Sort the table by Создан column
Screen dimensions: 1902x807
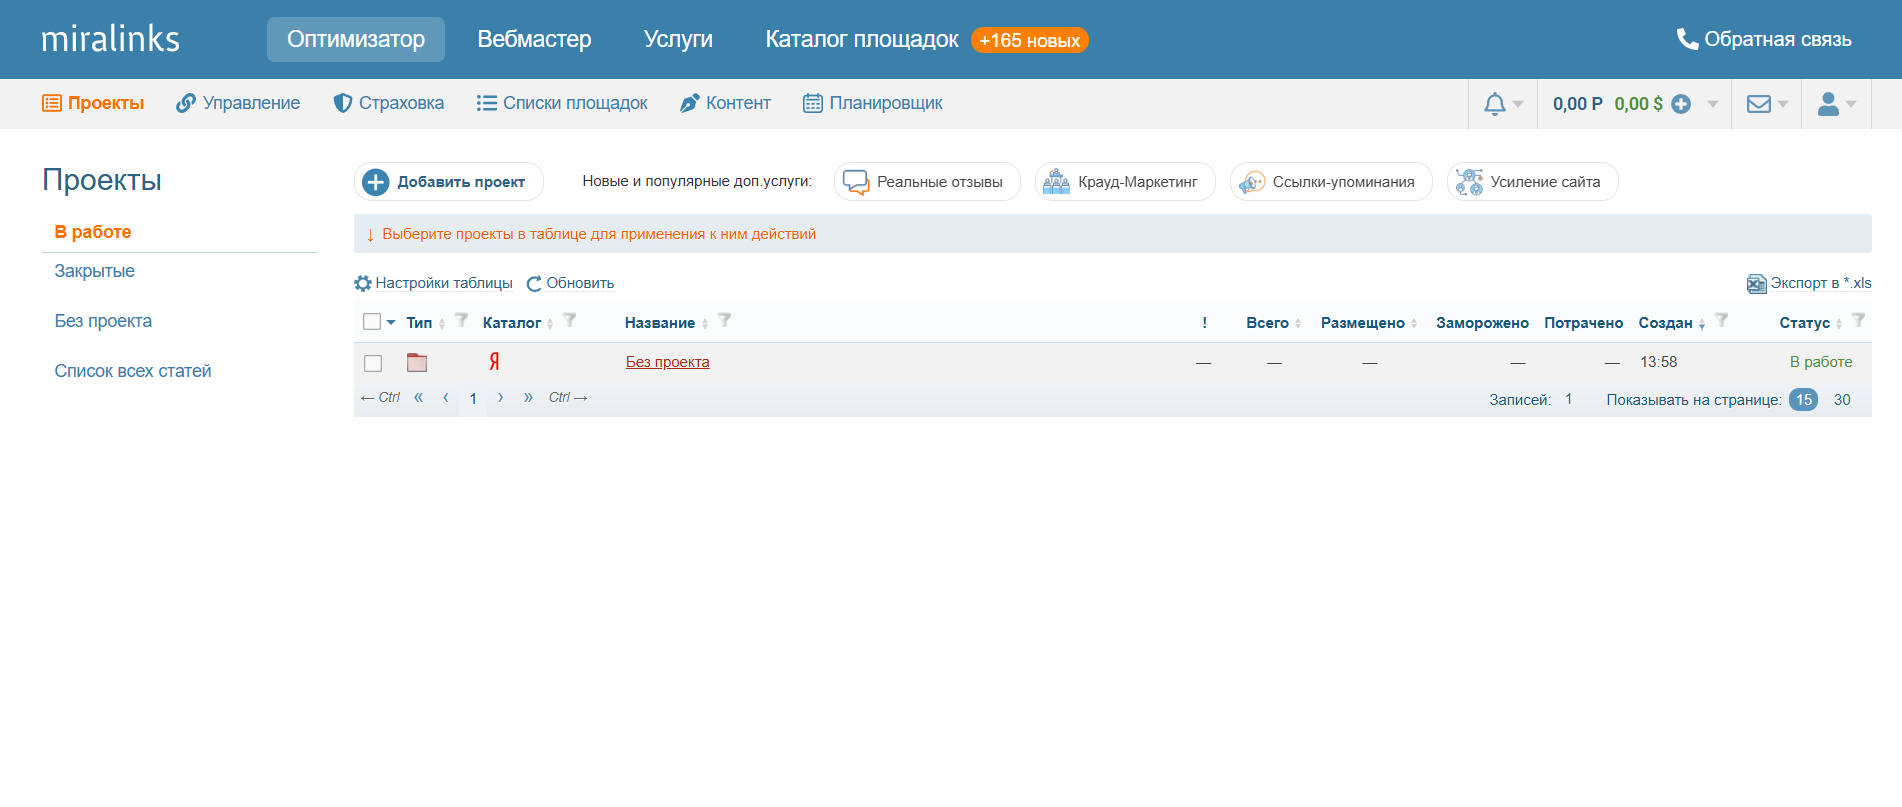(x=1665, y=323)
